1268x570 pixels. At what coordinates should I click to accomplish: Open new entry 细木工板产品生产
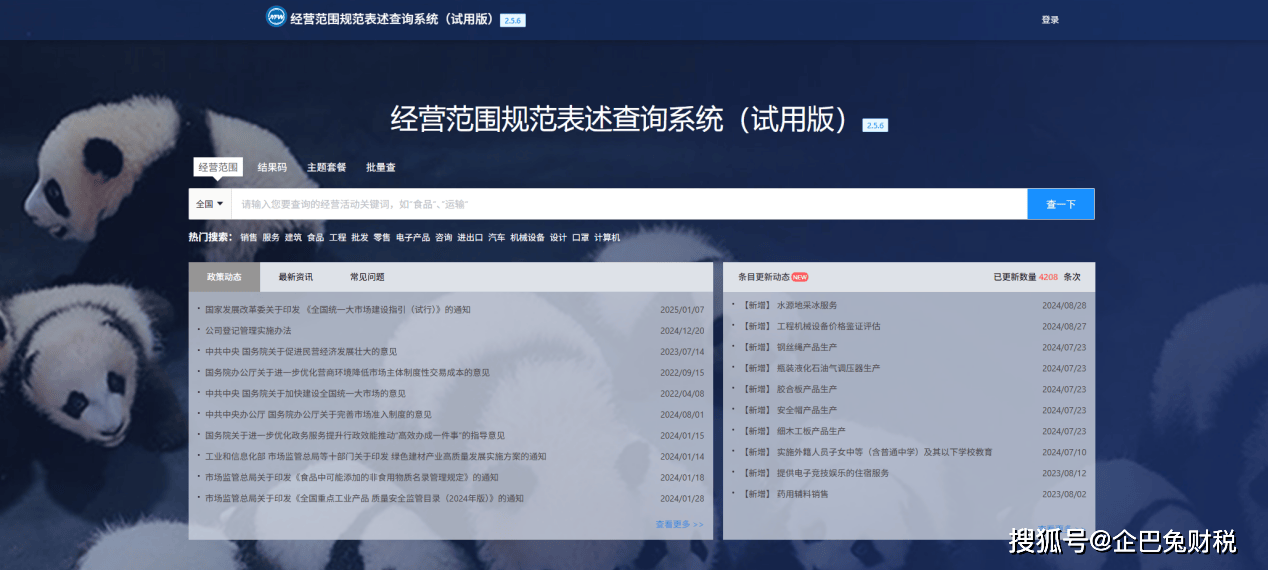tap(794, 431)
